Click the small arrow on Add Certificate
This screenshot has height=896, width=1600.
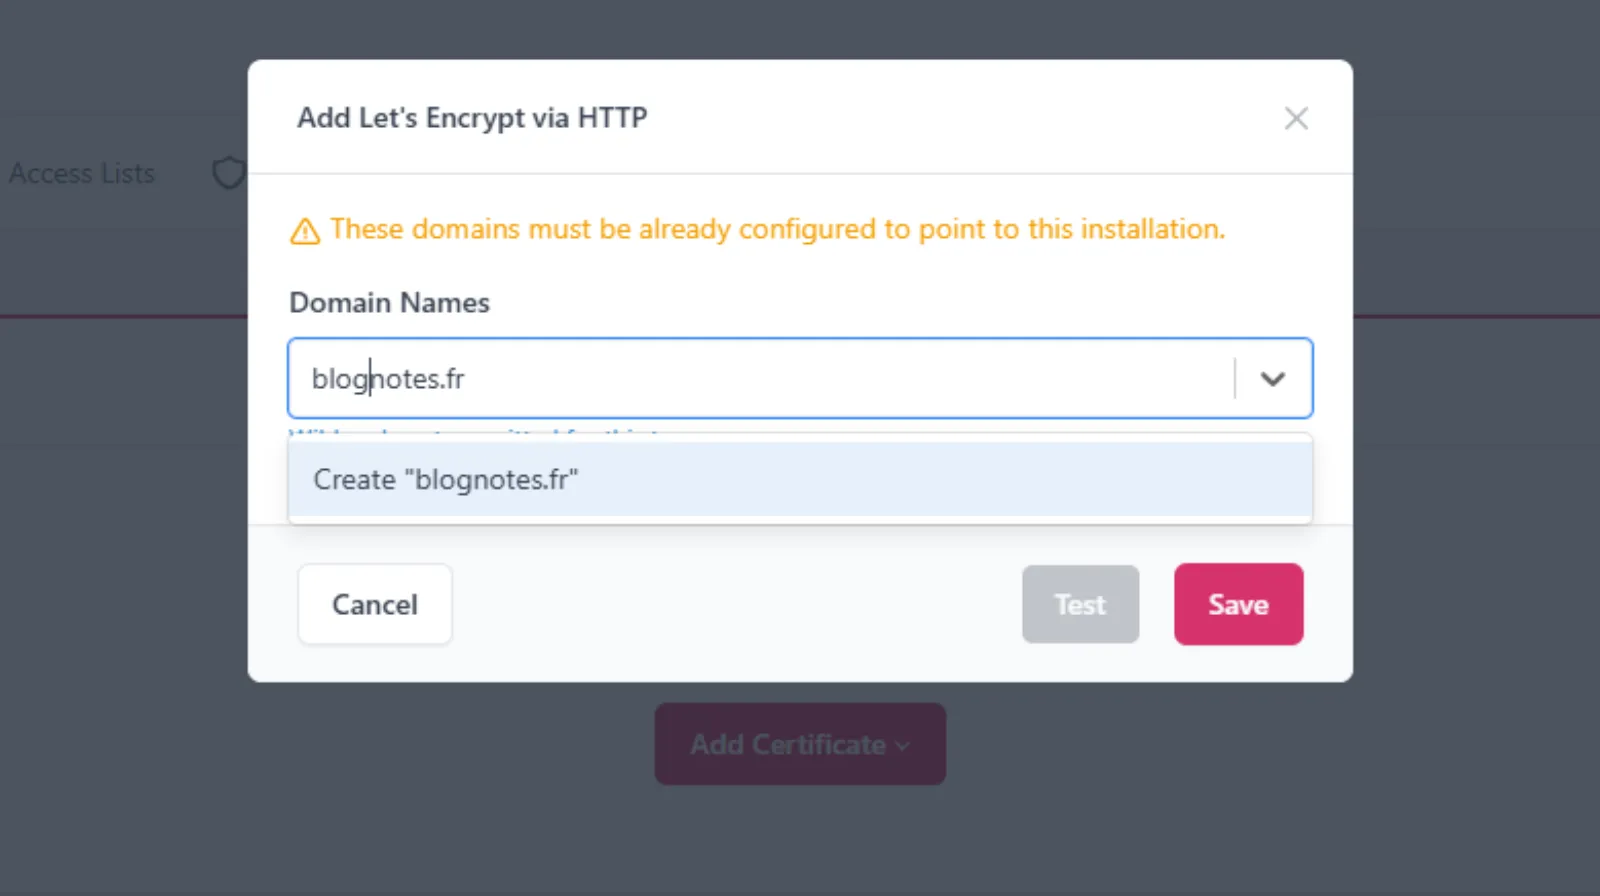pyautogui.click(x=903, y=746)
